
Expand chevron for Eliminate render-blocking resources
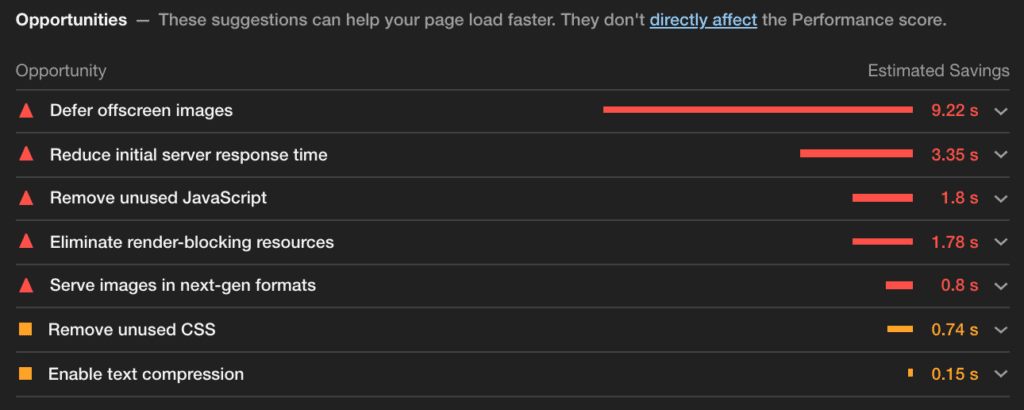pos(1001,242)
